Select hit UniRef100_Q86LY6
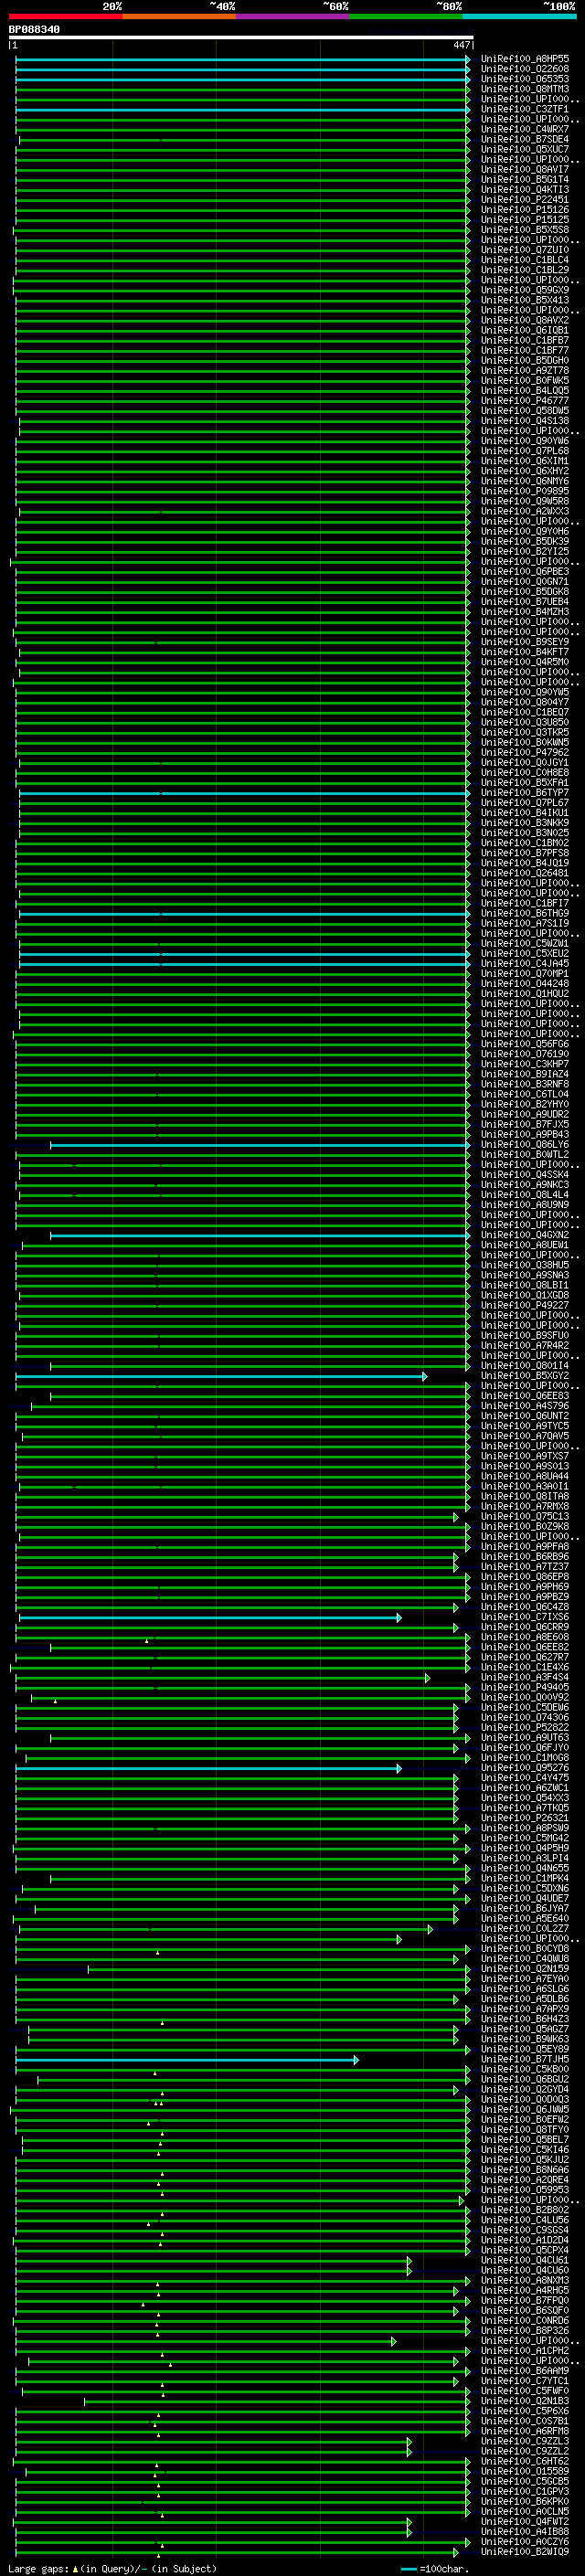 [x=525, y=1145]
